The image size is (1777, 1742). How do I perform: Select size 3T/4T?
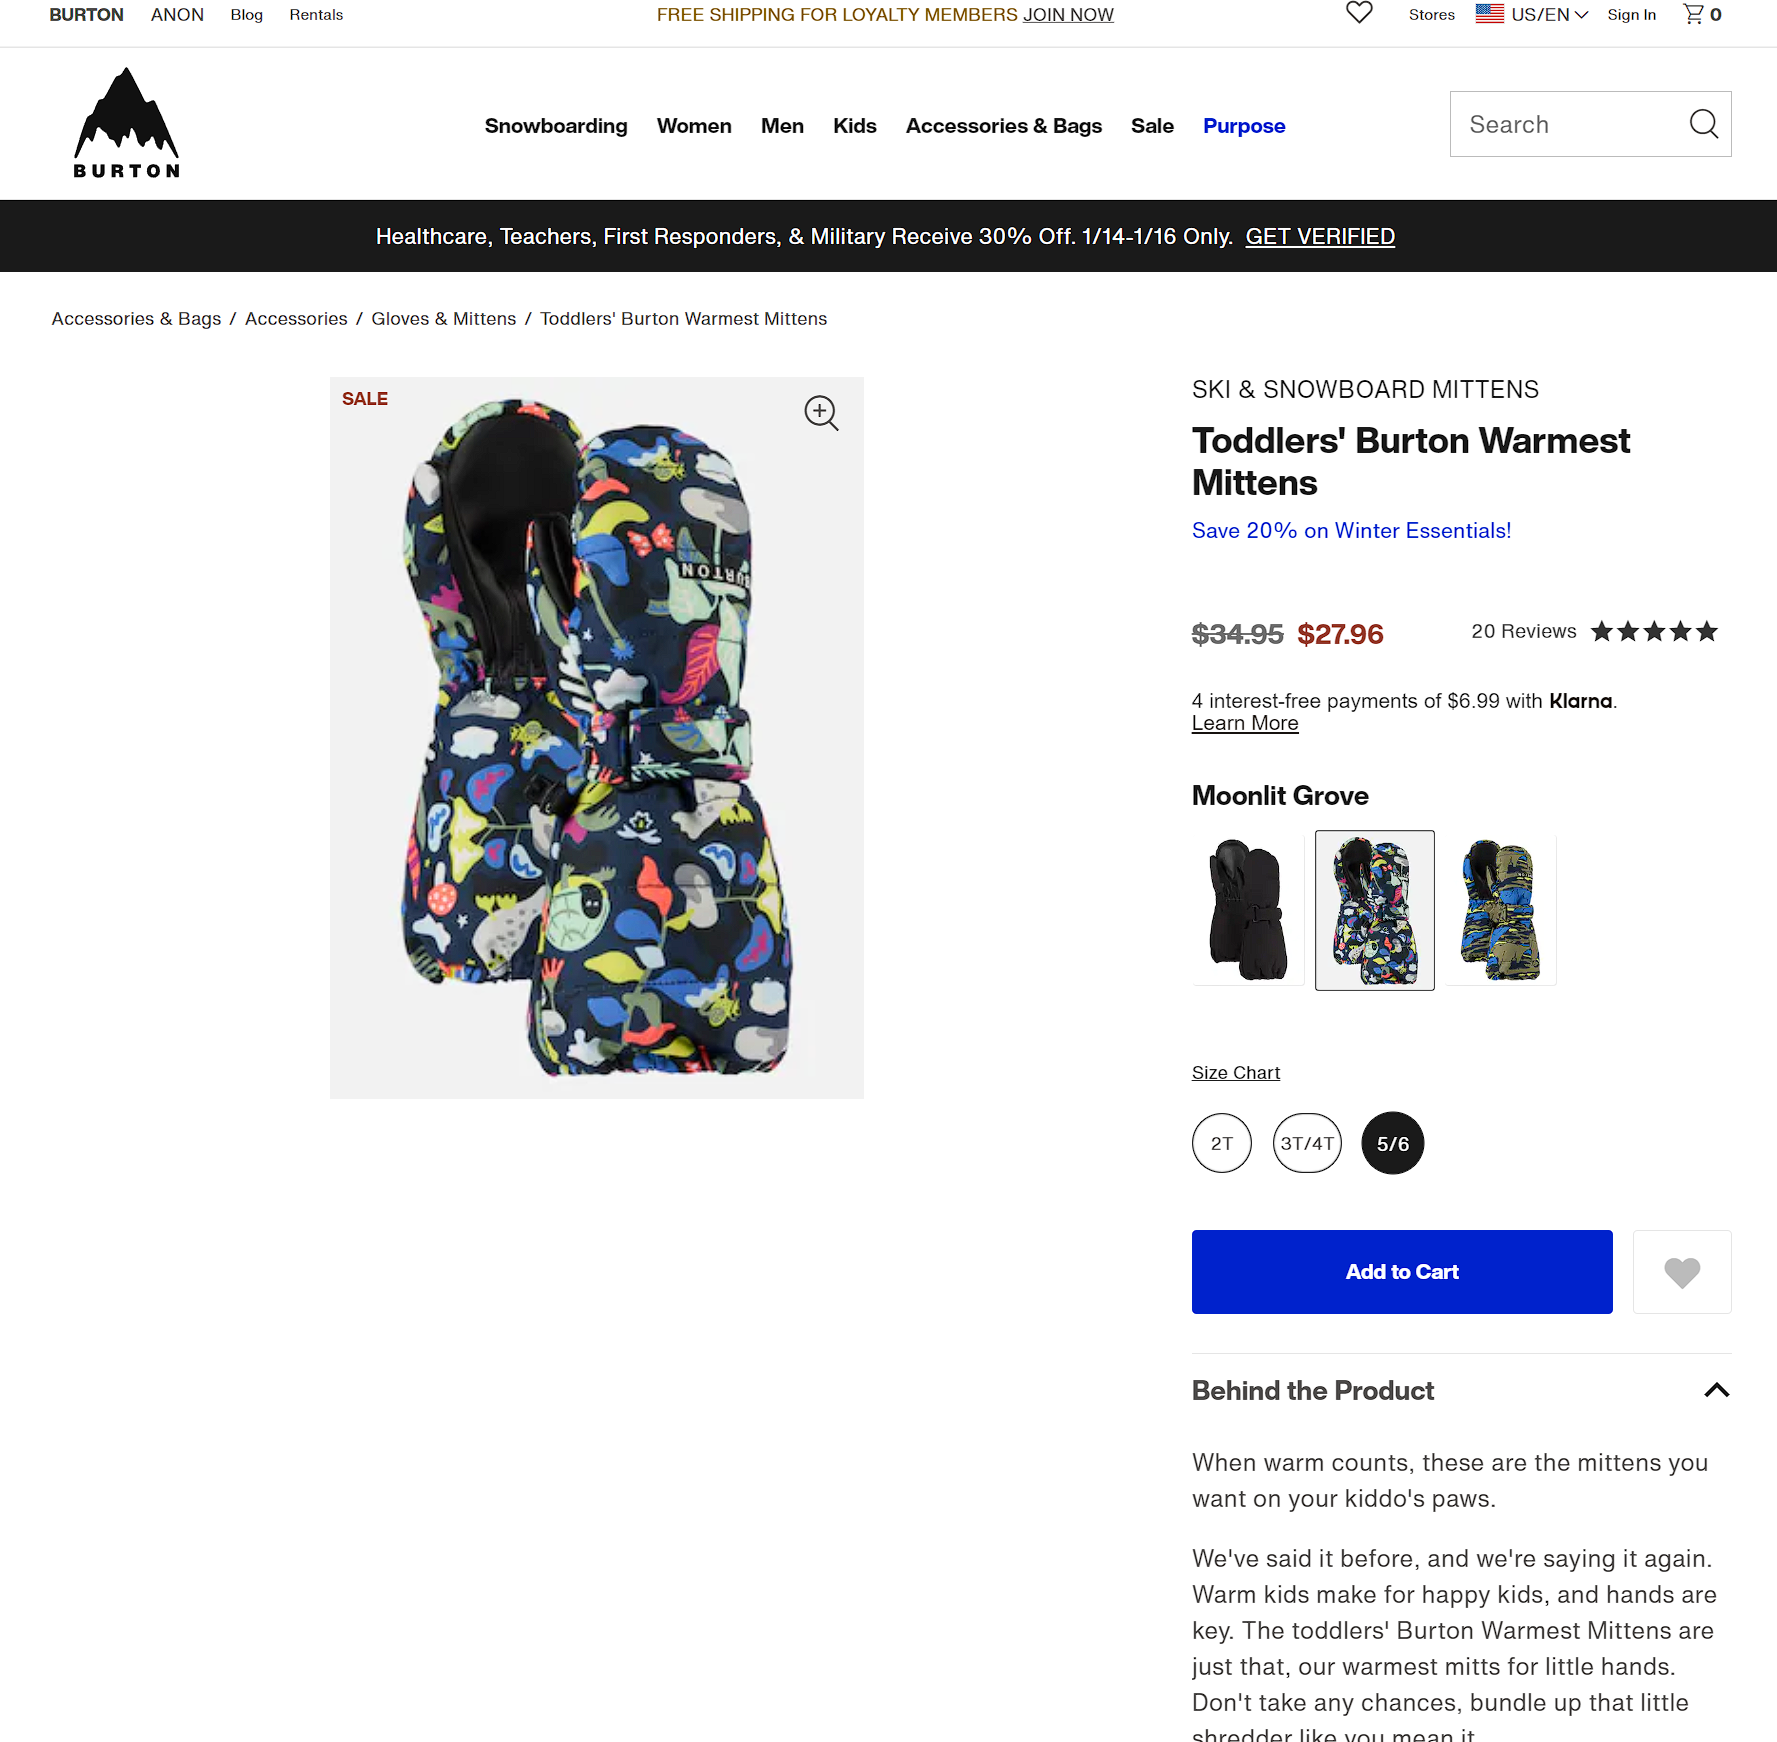(x=1307, y=1143)
